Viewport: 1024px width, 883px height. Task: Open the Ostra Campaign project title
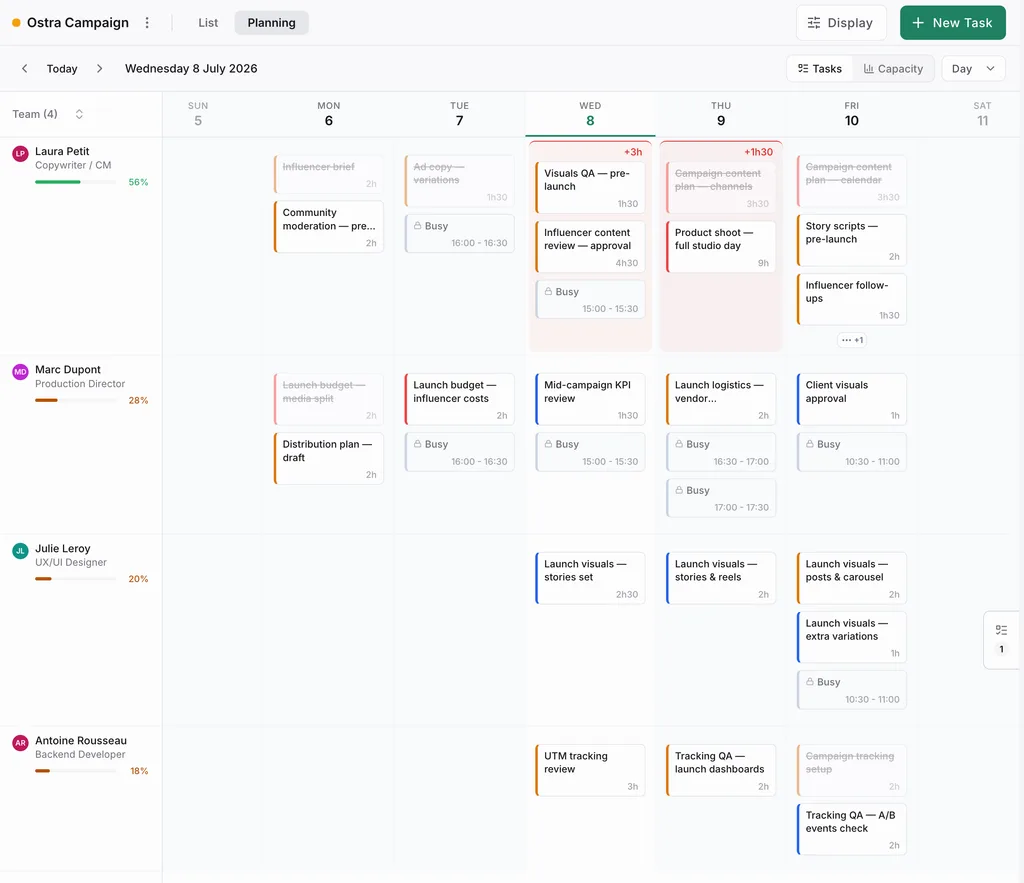[78, 23]
